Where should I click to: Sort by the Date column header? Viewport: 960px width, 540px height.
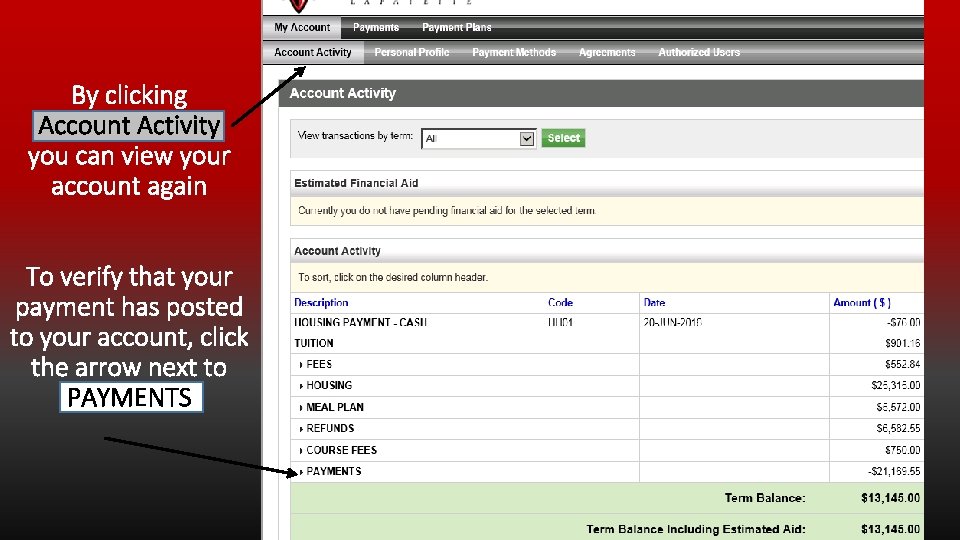point(654,302)
